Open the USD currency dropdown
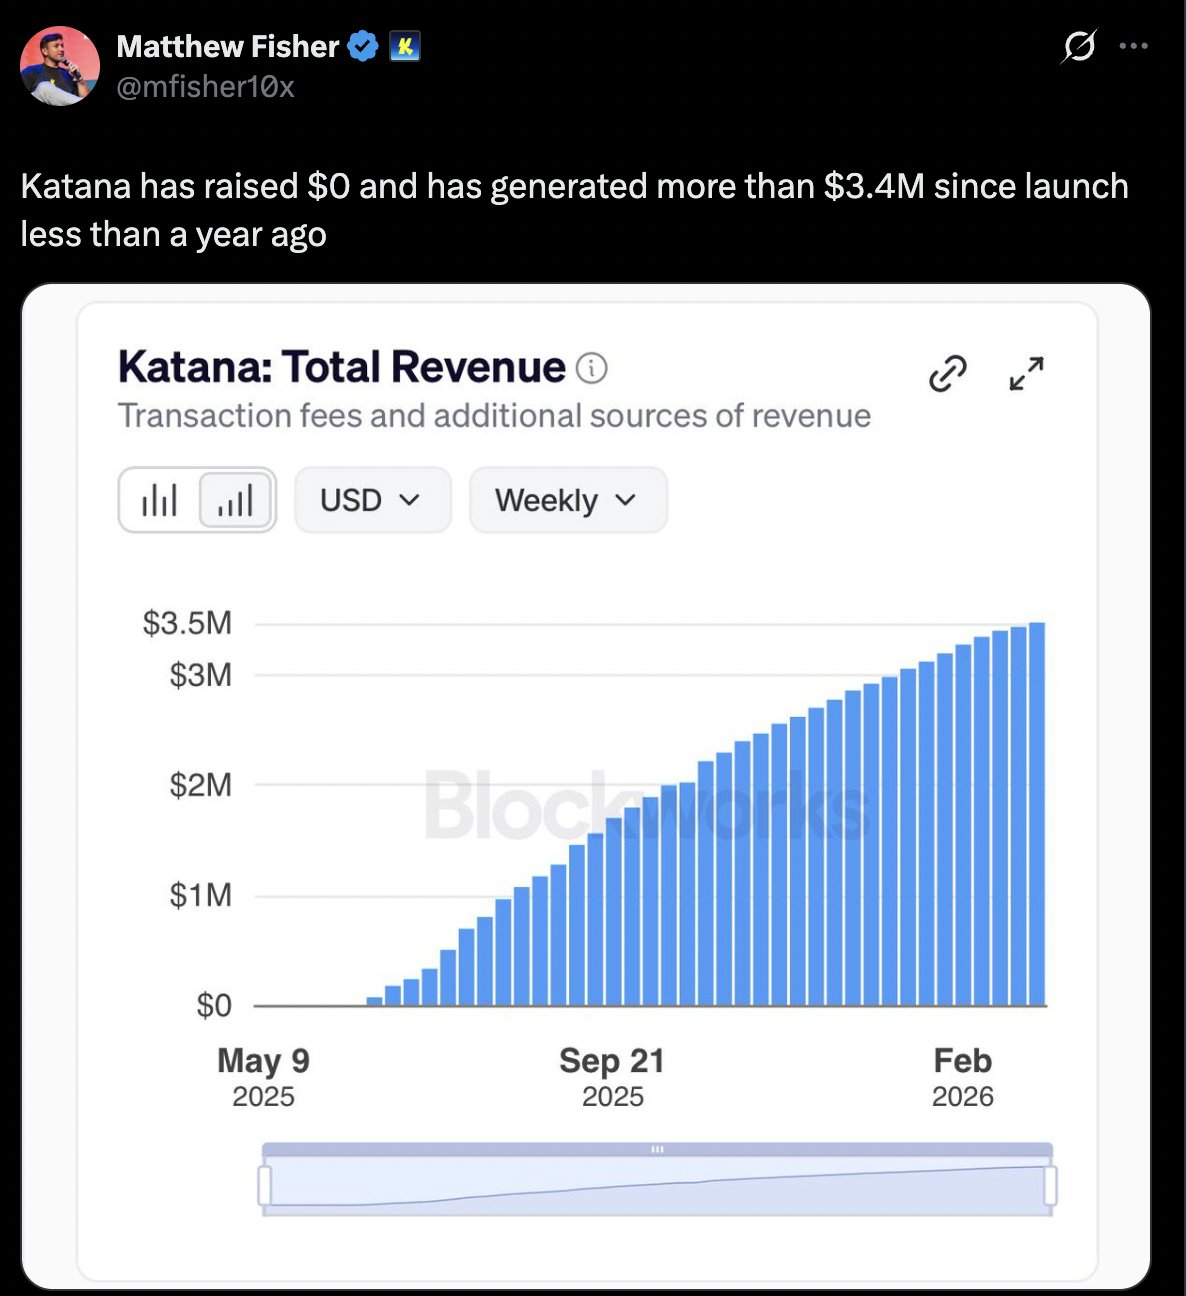This screenshot has width=1186, height=1296. [x=372, y=500]
